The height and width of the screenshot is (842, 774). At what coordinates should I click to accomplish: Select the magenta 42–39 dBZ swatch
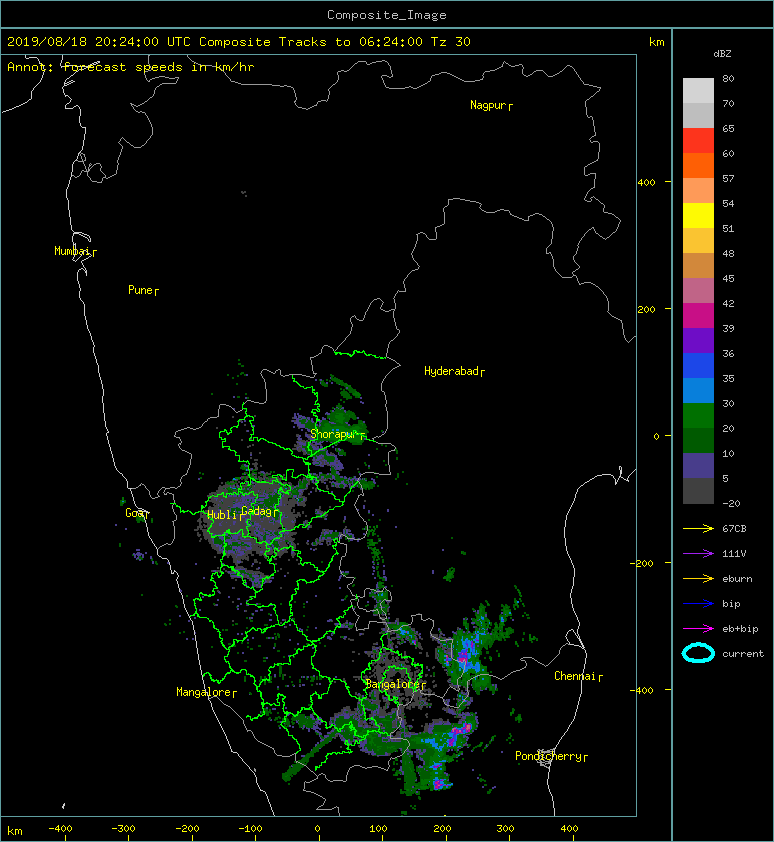coord(698,316)
